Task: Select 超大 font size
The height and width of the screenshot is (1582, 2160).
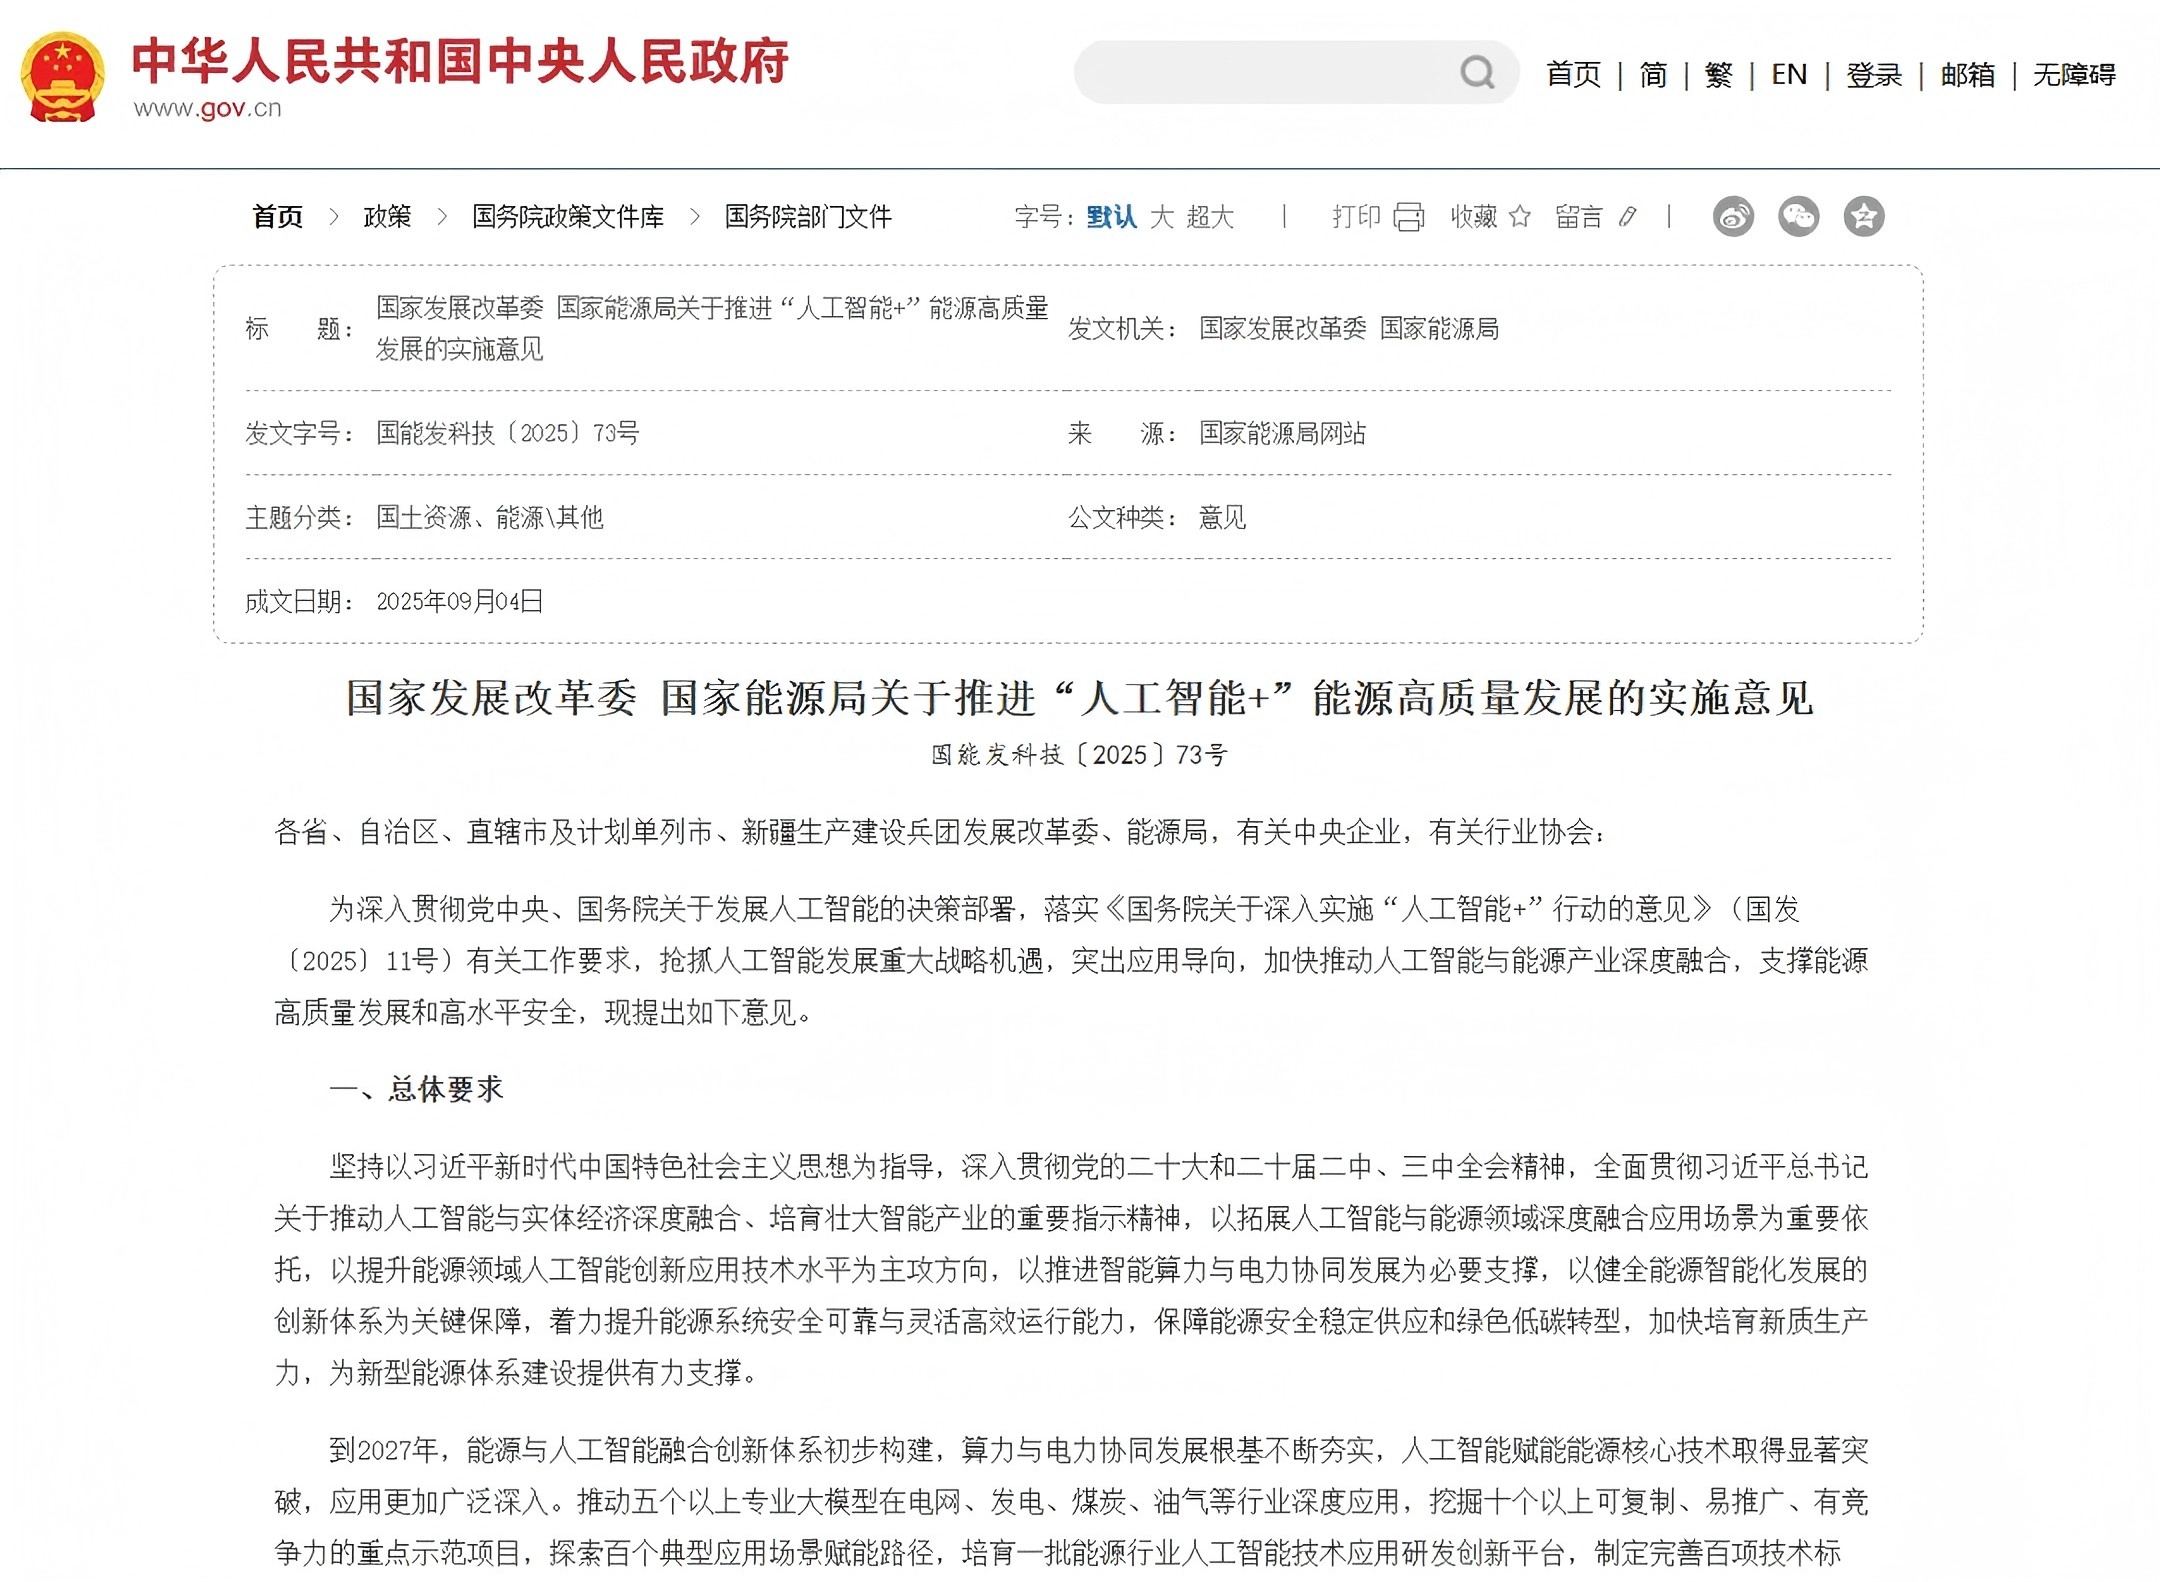Action: point(1210,217)
